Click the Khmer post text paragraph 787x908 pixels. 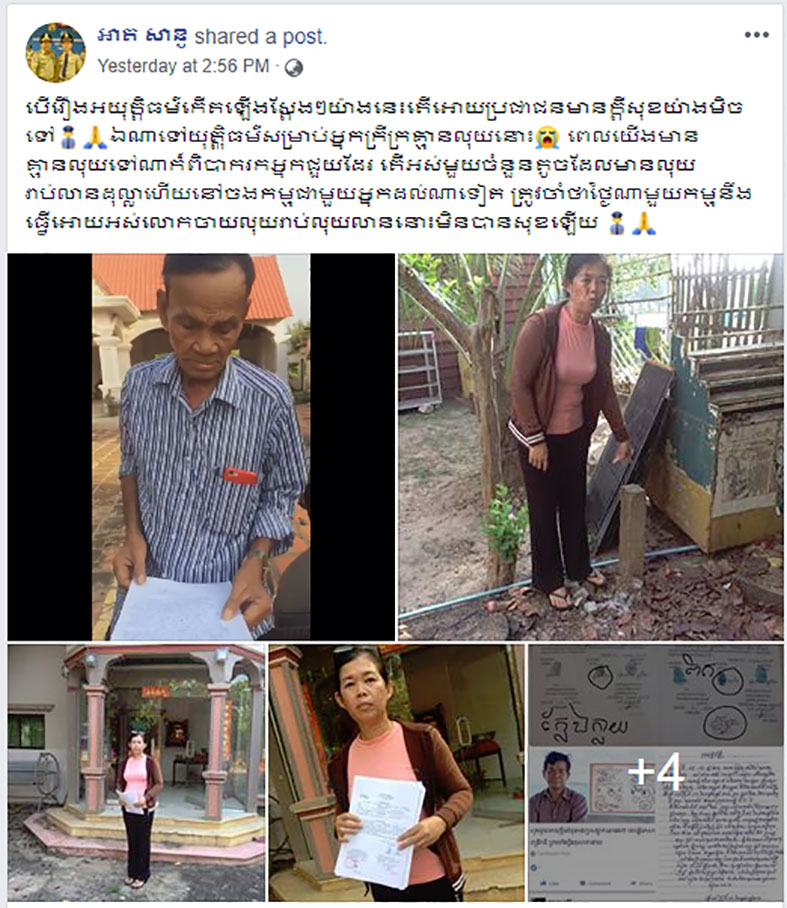389,165
